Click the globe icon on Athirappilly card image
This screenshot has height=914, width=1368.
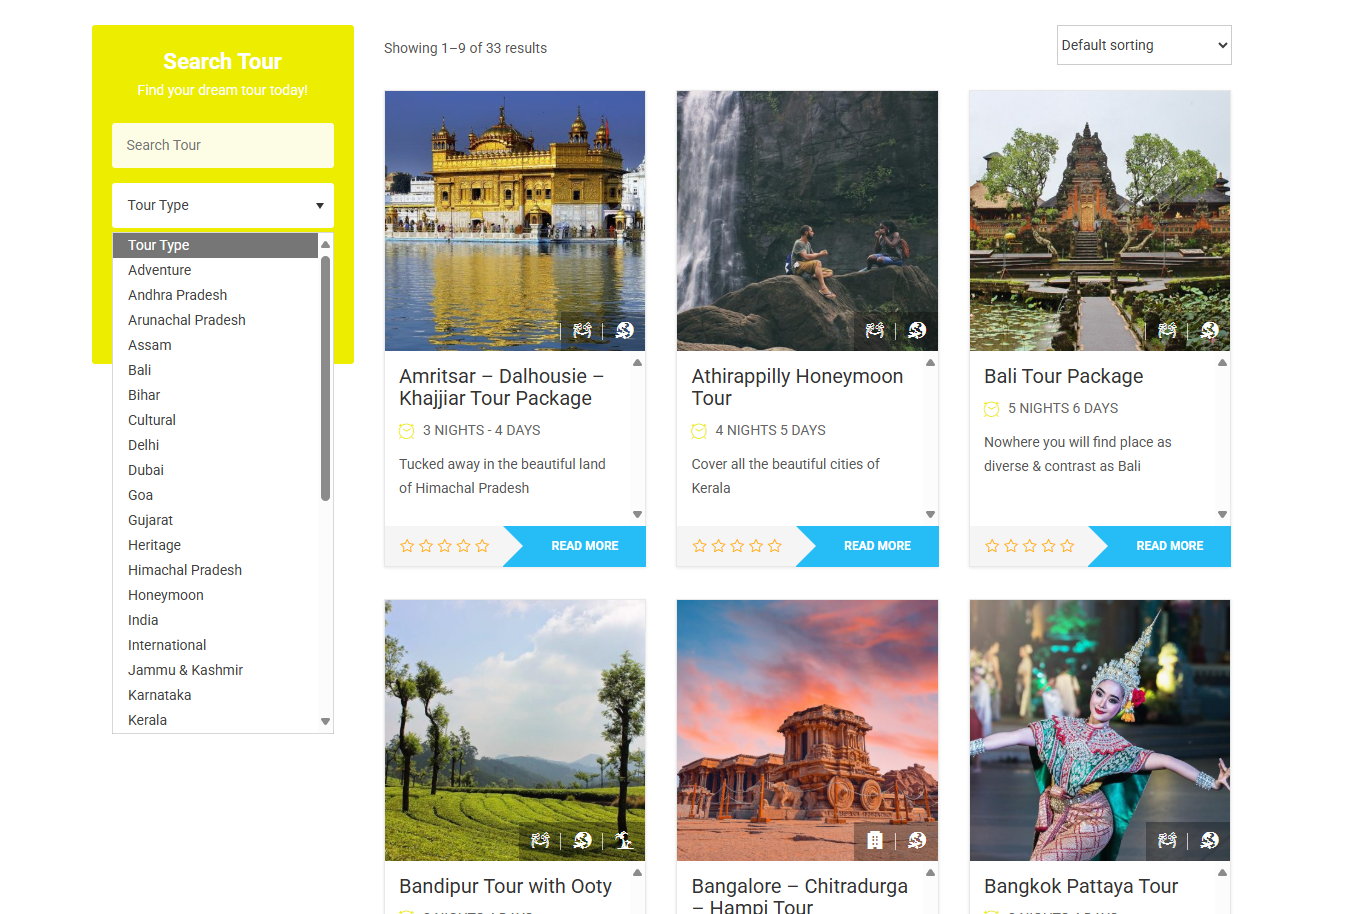[917, 330]
